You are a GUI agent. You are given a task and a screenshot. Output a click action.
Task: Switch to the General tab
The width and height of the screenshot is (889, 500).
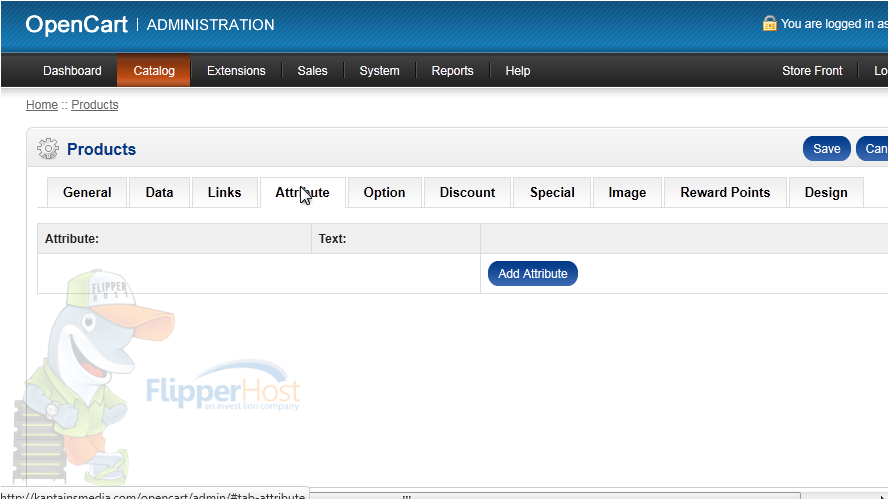click(87, 193)
